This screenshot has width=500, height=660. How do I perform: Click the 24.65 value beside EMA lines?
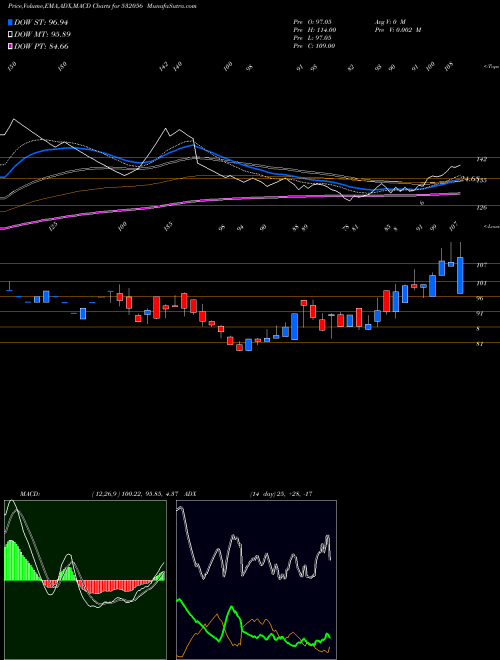(468, 178)
